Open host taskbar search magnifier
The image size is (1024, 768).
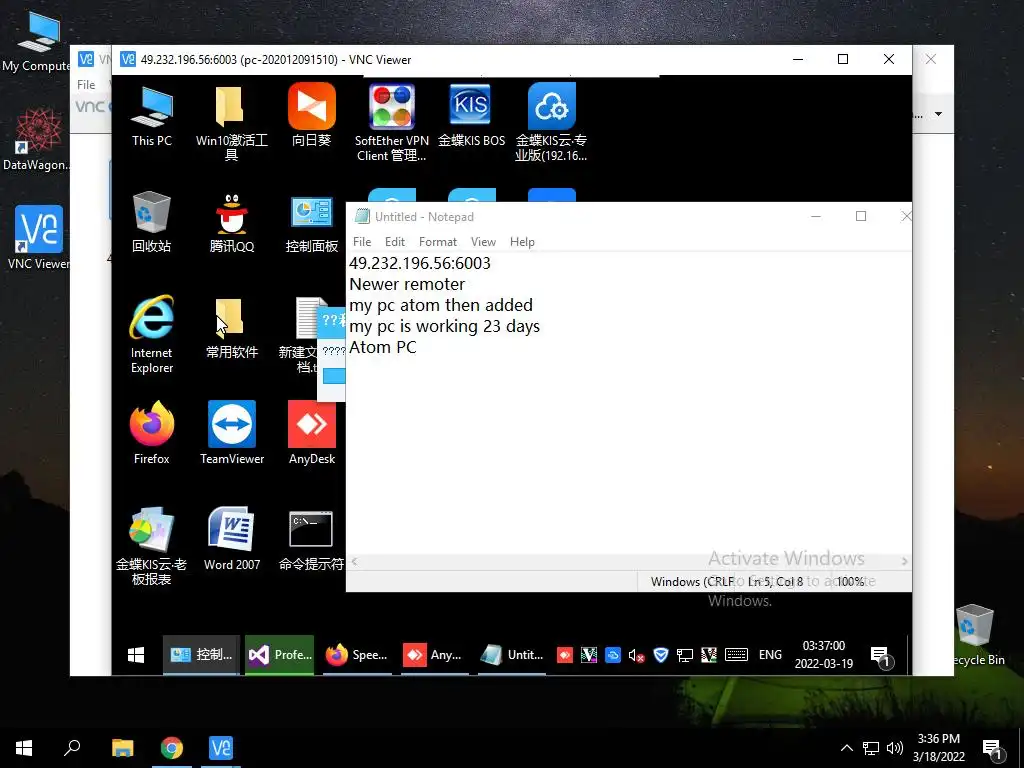(x=72, y=748)
